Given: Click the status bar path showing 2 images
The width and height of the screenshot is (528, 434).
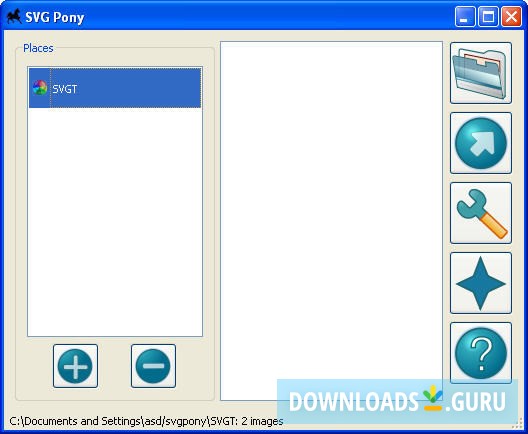Looking at the screenshot, I should [x=146, y=421].
